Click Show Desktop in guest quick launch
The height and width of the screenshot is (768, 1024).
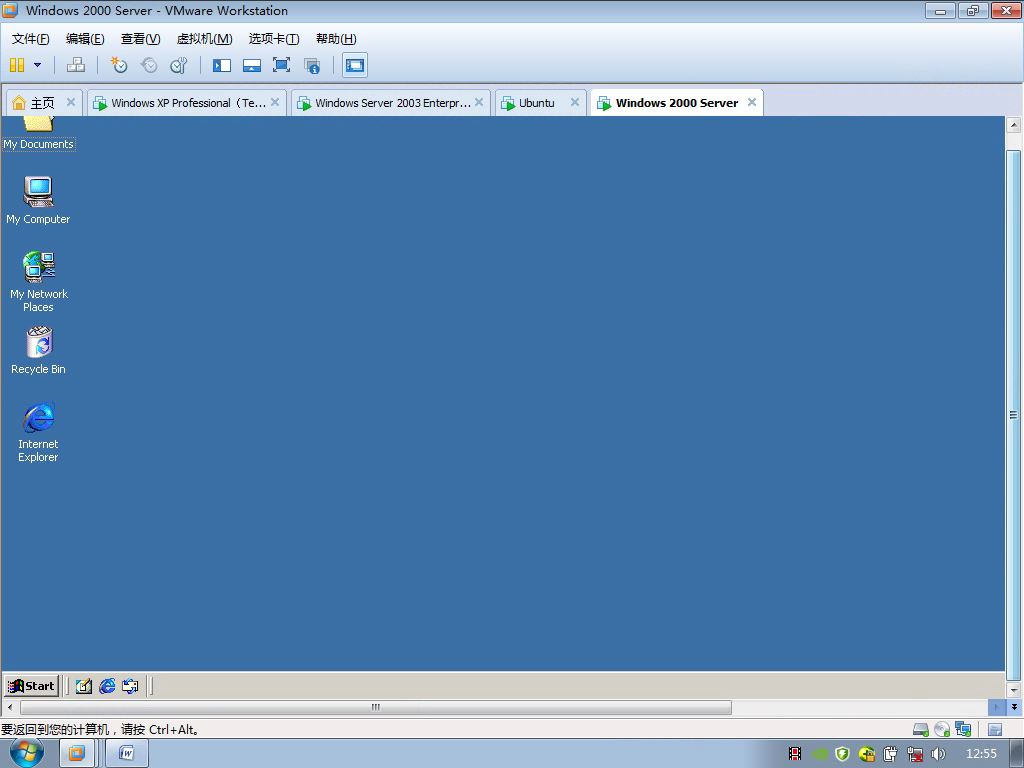coord(84,686)
